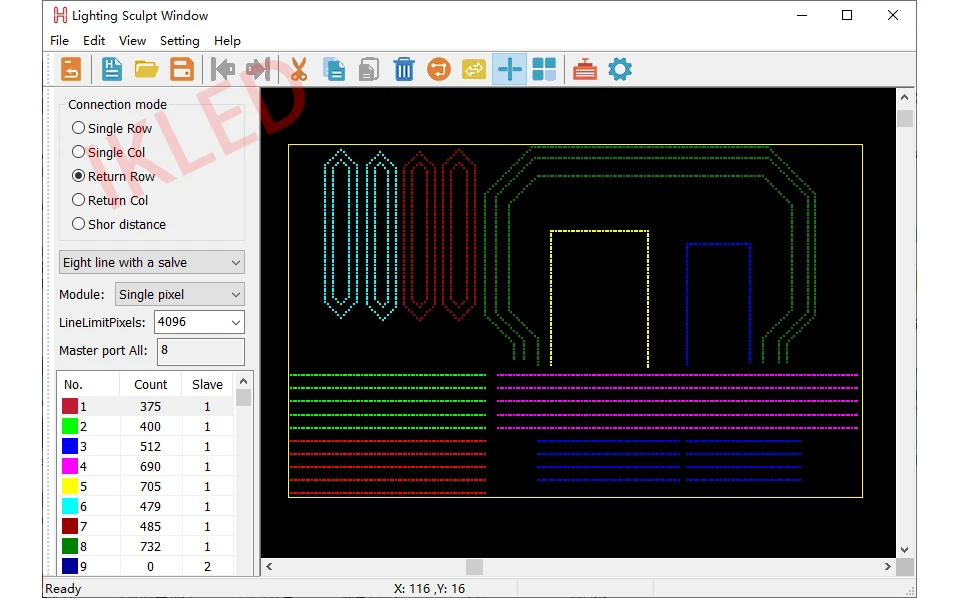
Task: Click the orange circular loop icon
Action: pyautogui.click(x=438, y=69)
